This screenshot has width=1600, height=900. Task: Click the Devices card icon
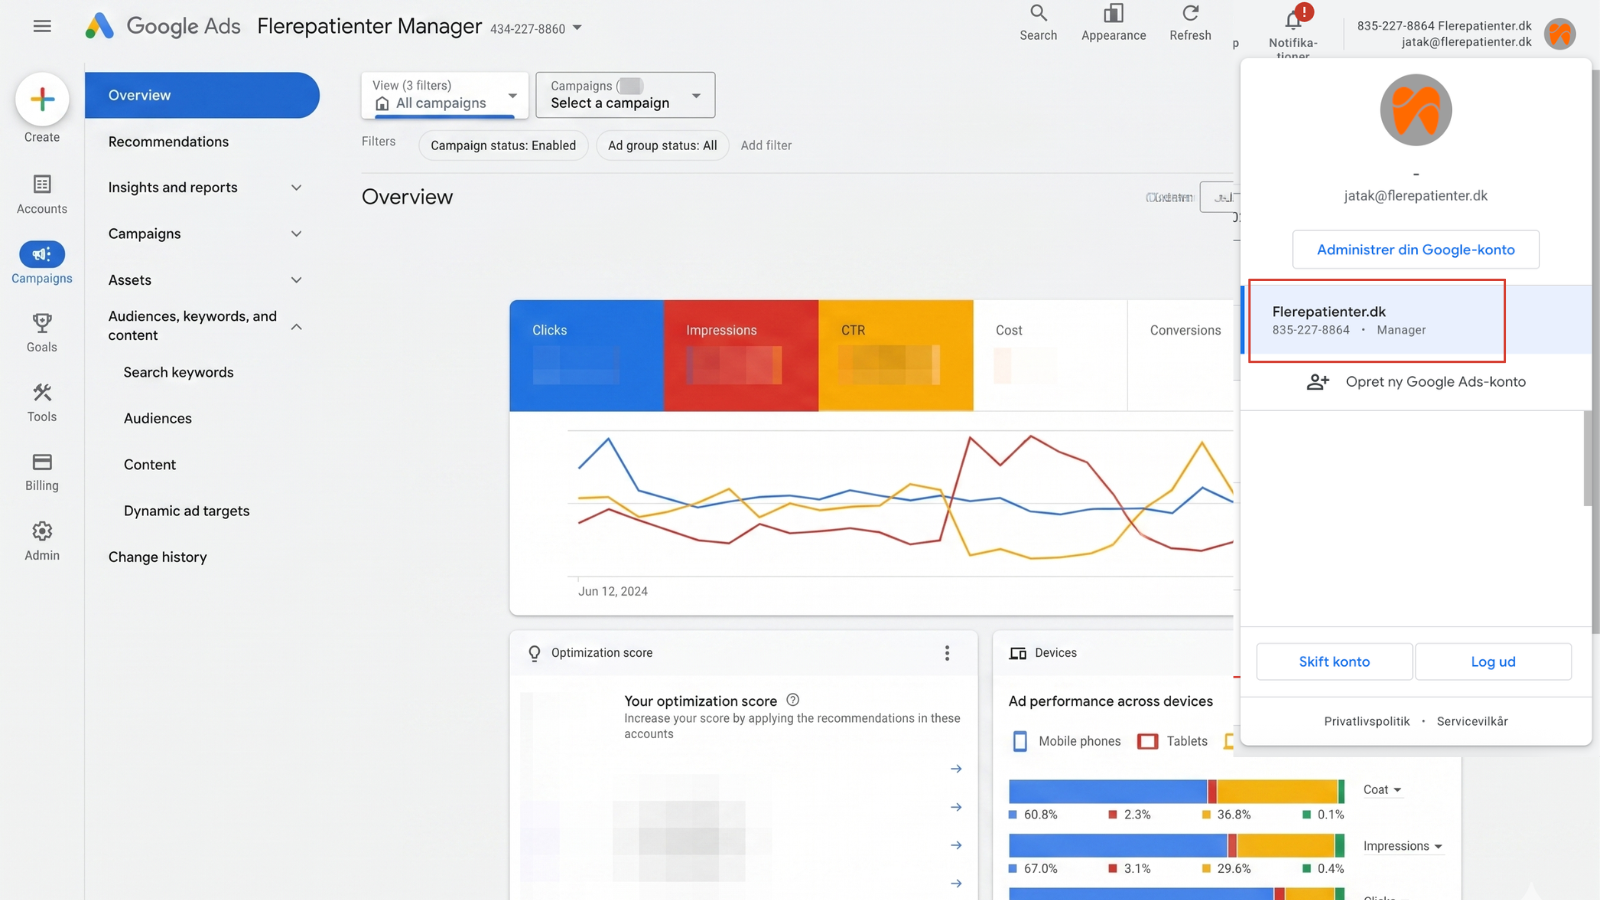[1018, 653]
